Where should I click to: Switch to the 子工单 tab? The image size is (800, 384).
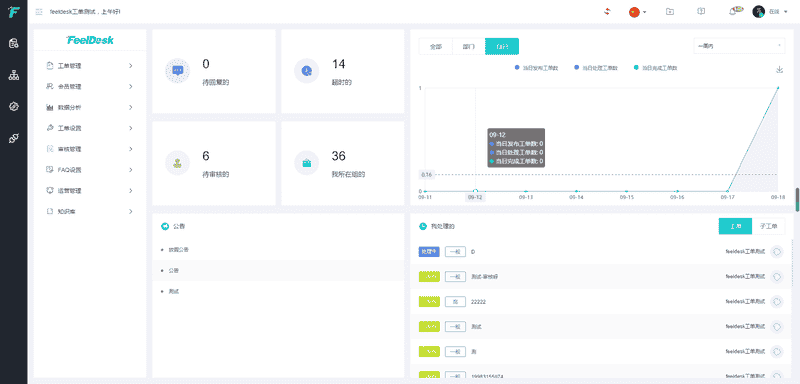[768, 226]
